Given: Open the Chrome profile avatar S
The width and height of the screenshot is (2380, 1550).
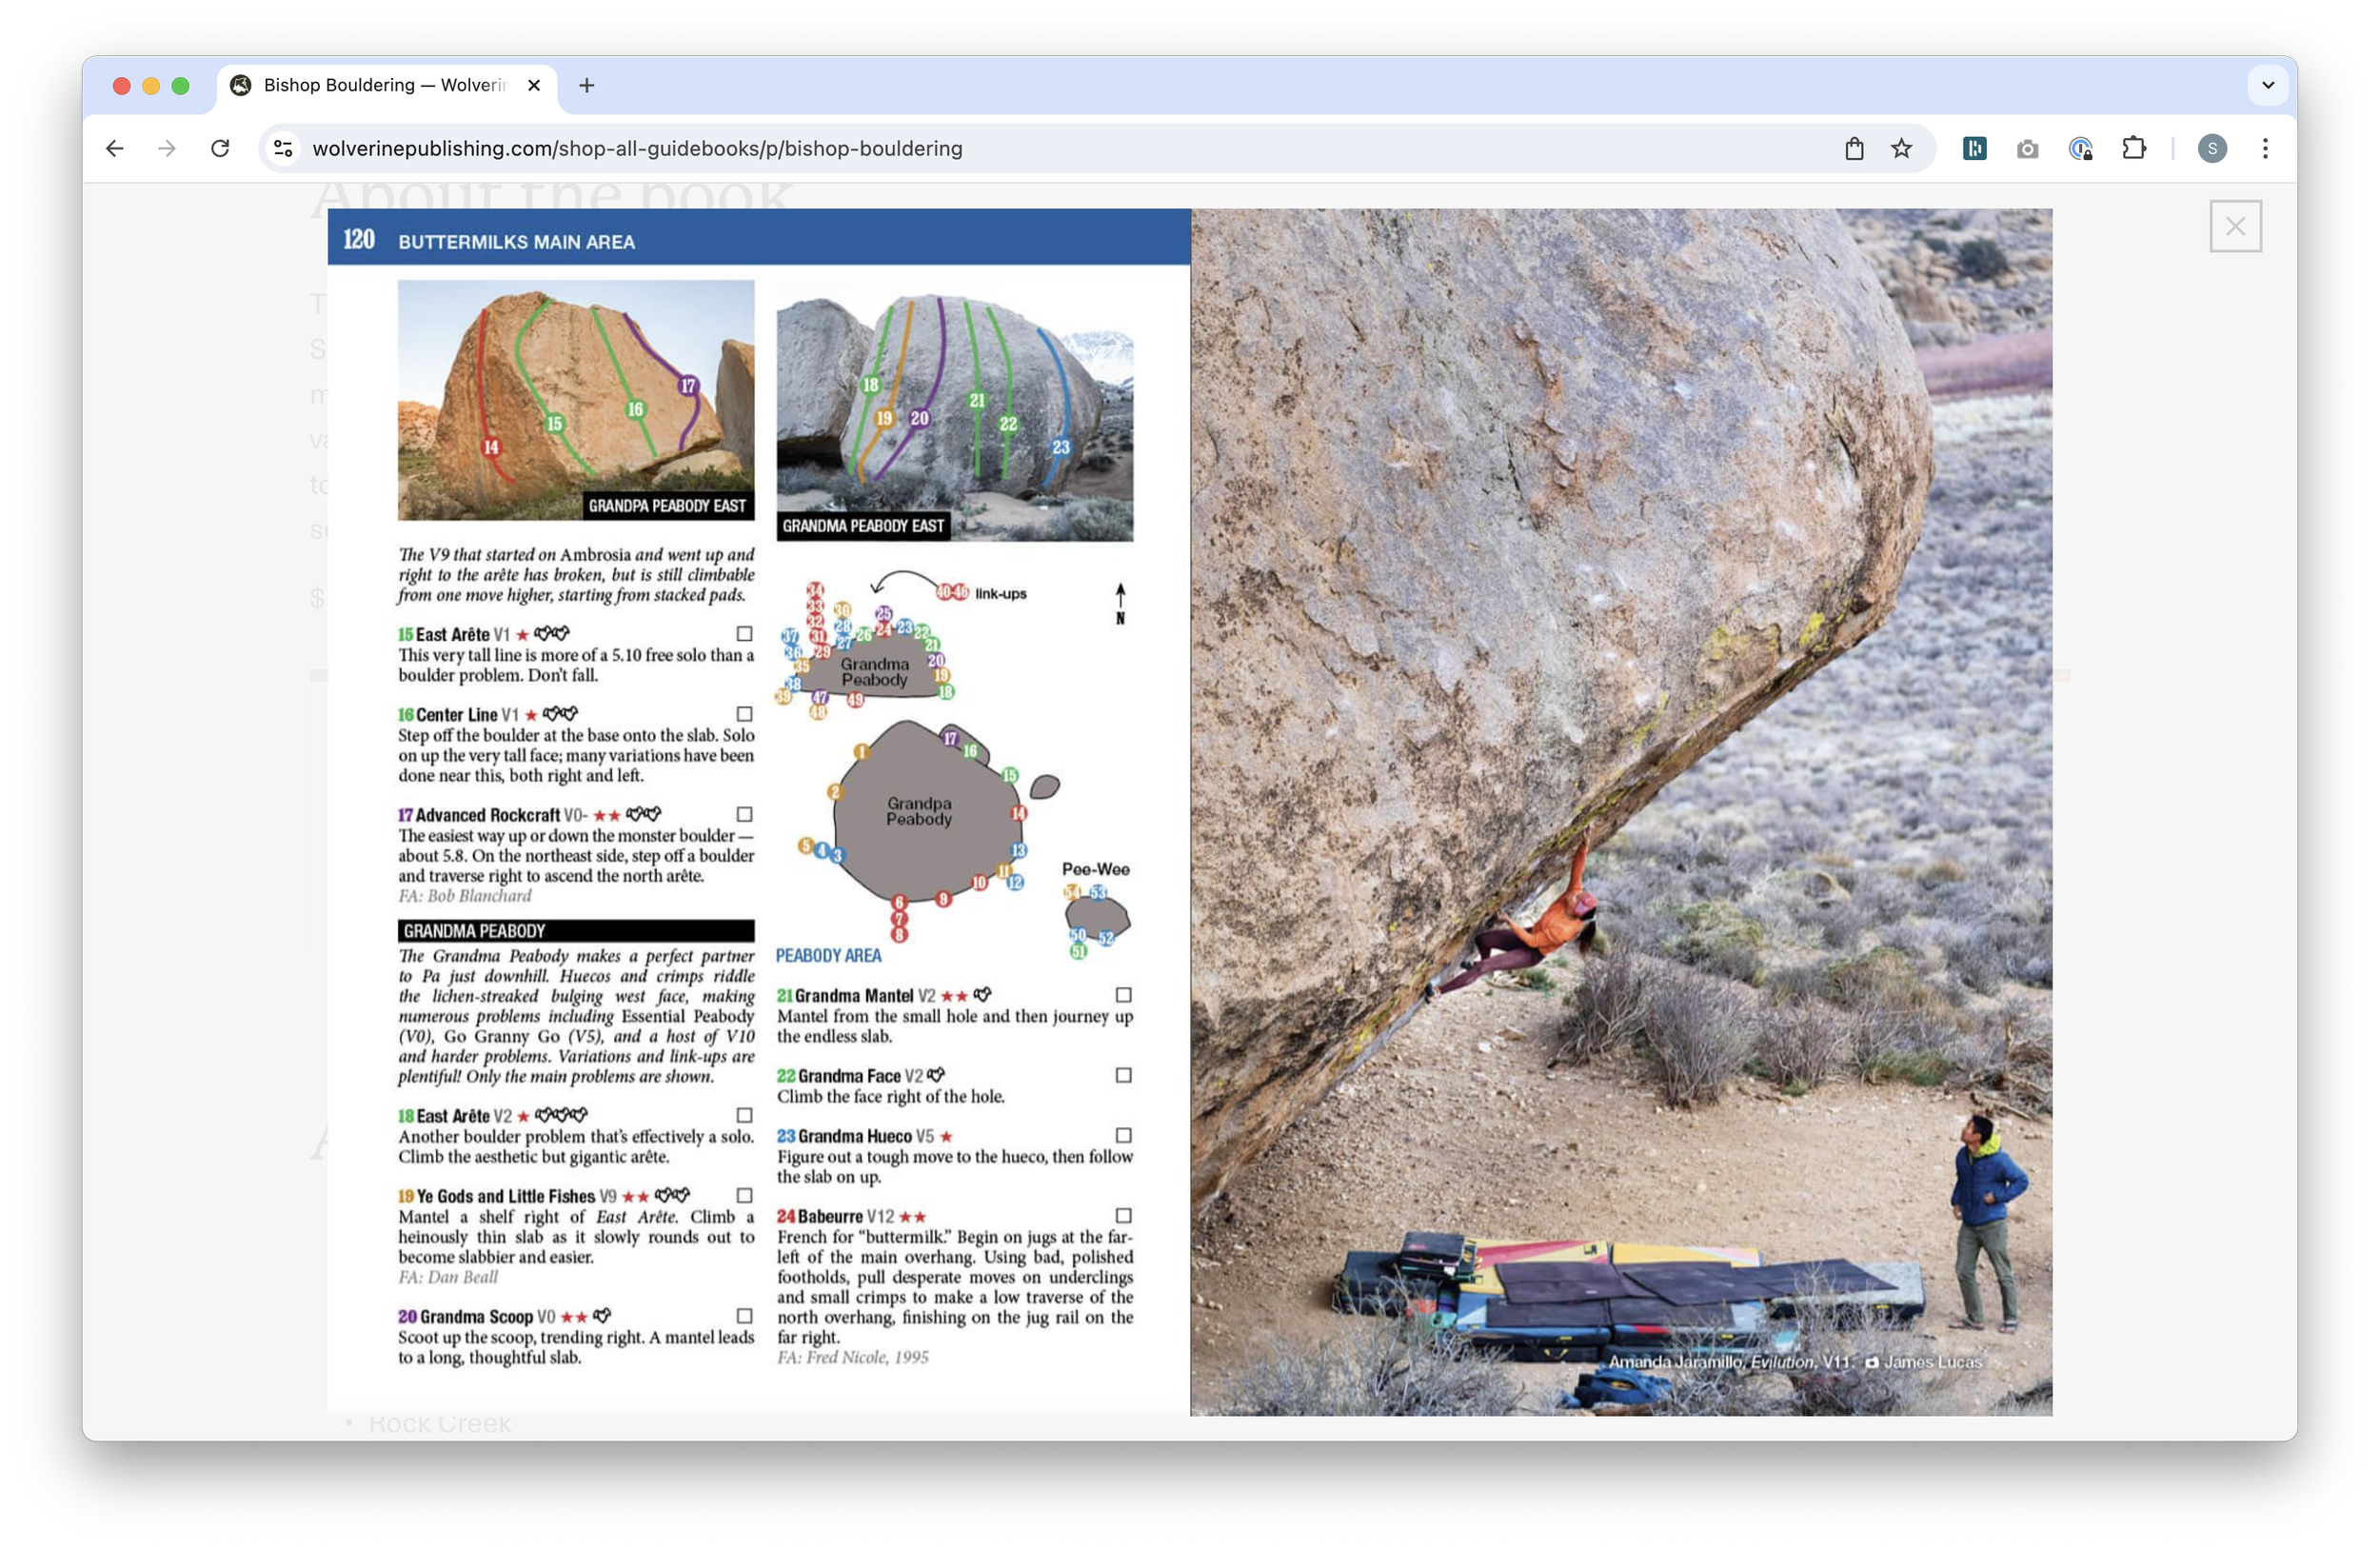Looking at the screenshot, I should coord(2212,148).
